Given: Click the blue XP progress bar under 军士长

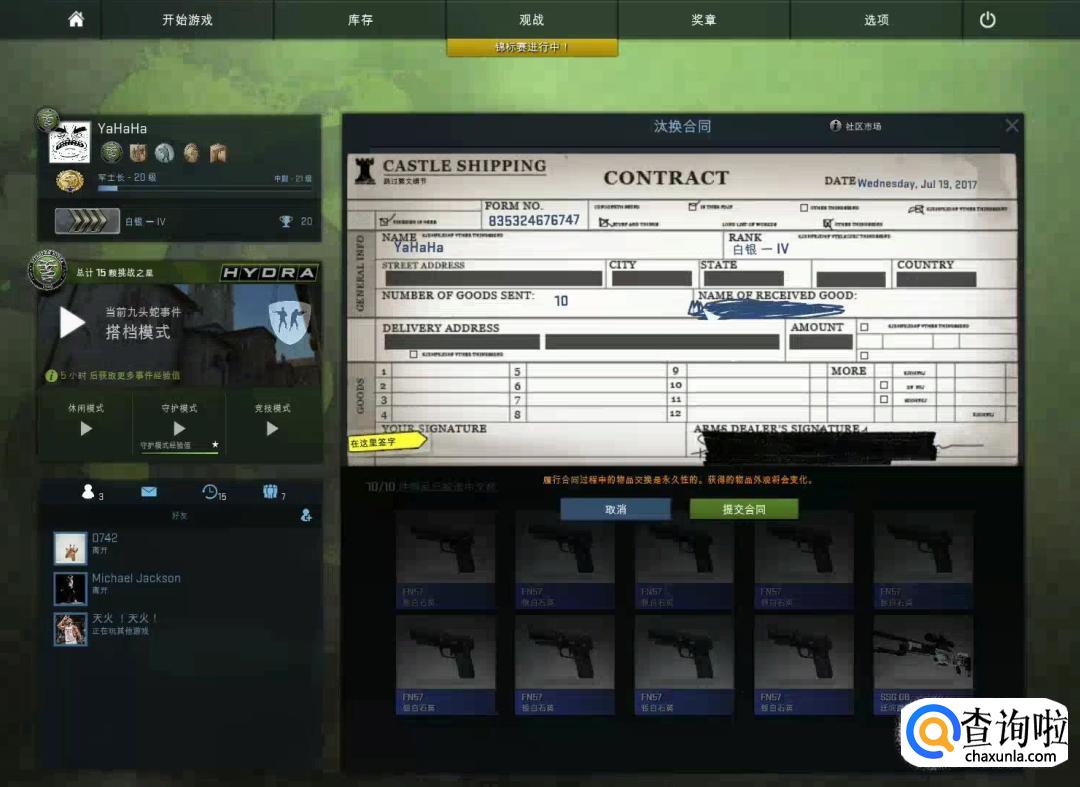Looking at the screenshot, I should [x=205, y=188].
